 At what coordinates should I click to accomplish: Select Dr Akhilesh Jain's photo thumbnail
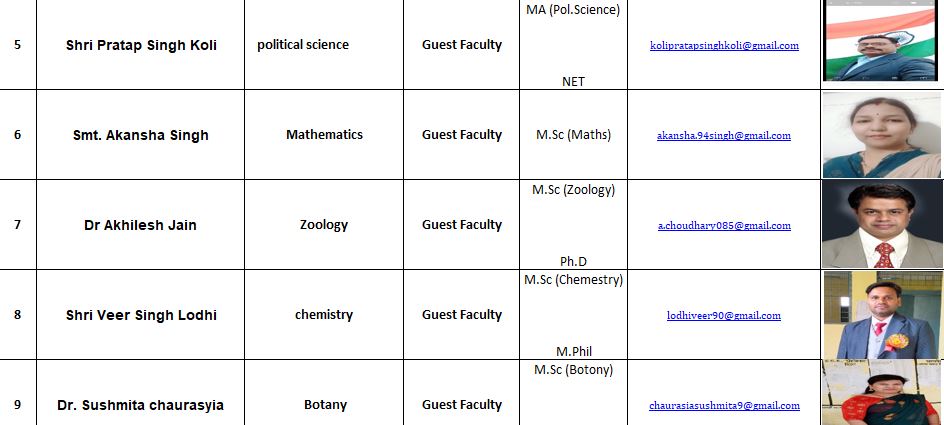tap(880, 225)
